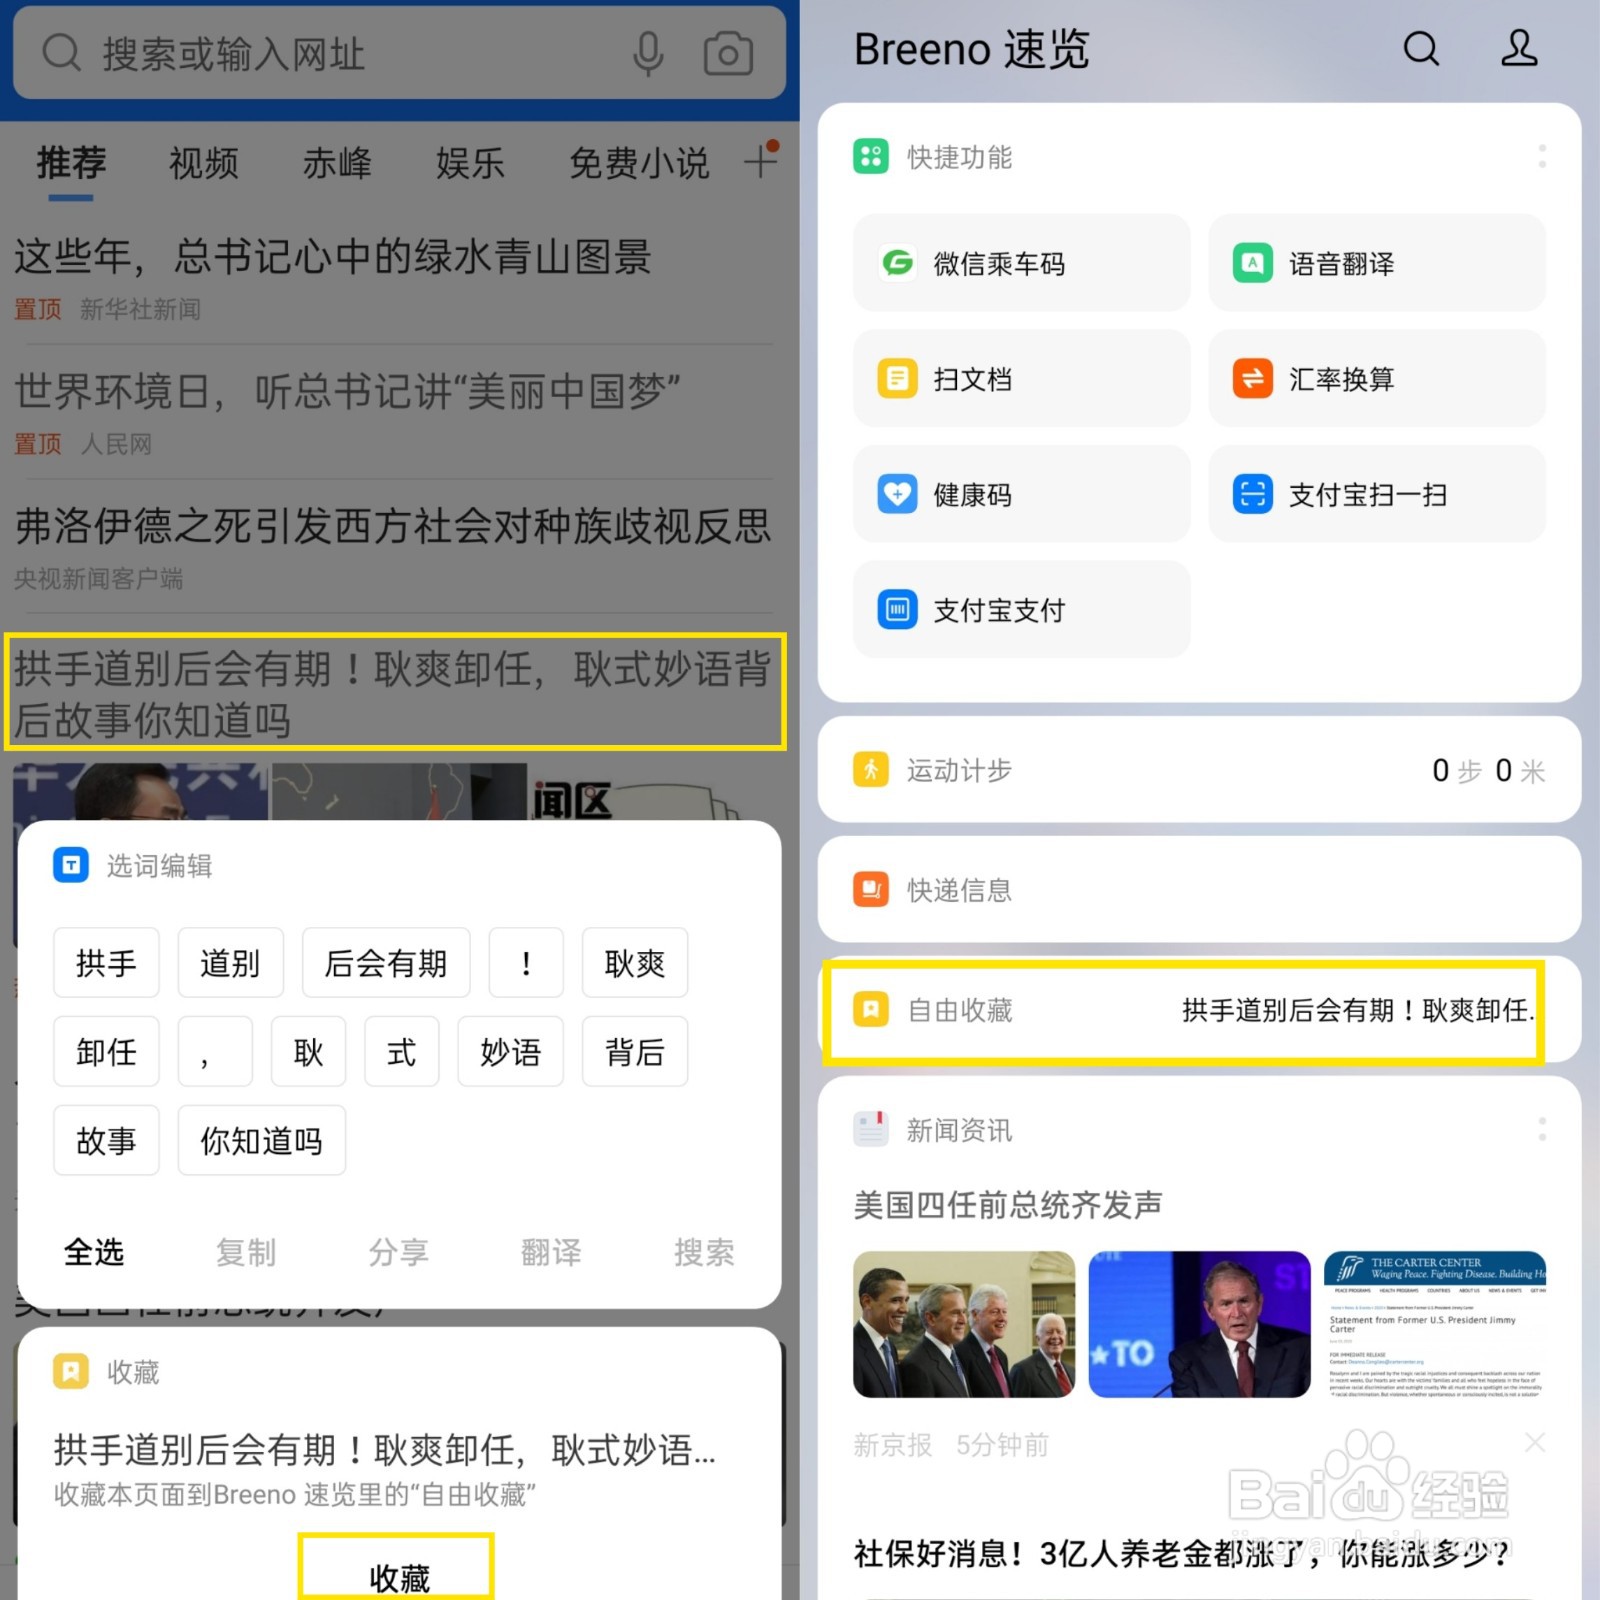Open 支付宝支付 payment shortcut
The width and height of the screenshot is (1600, 1600).
pyautogui.click(x=1021, y=609)
